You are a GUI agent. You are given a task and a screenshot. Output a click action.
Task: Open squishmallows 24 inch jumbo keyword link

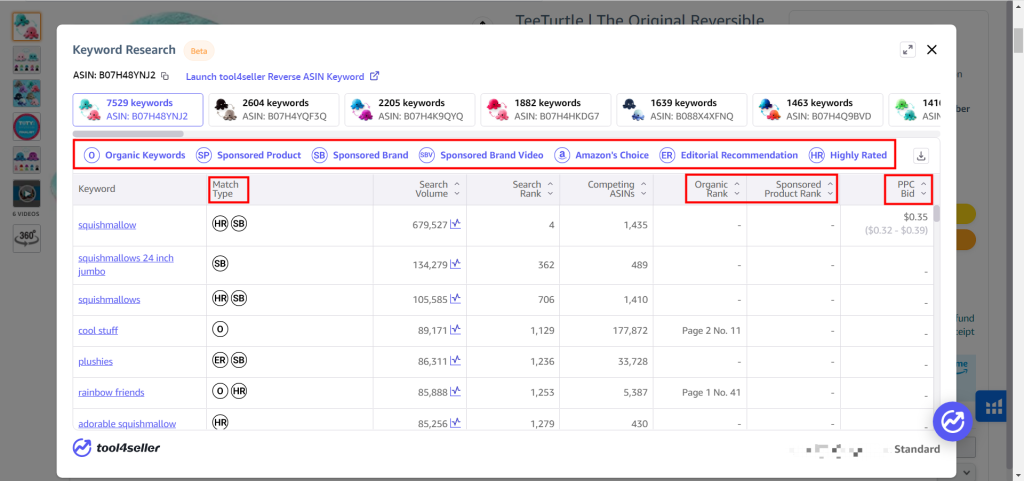pos(126,265)
